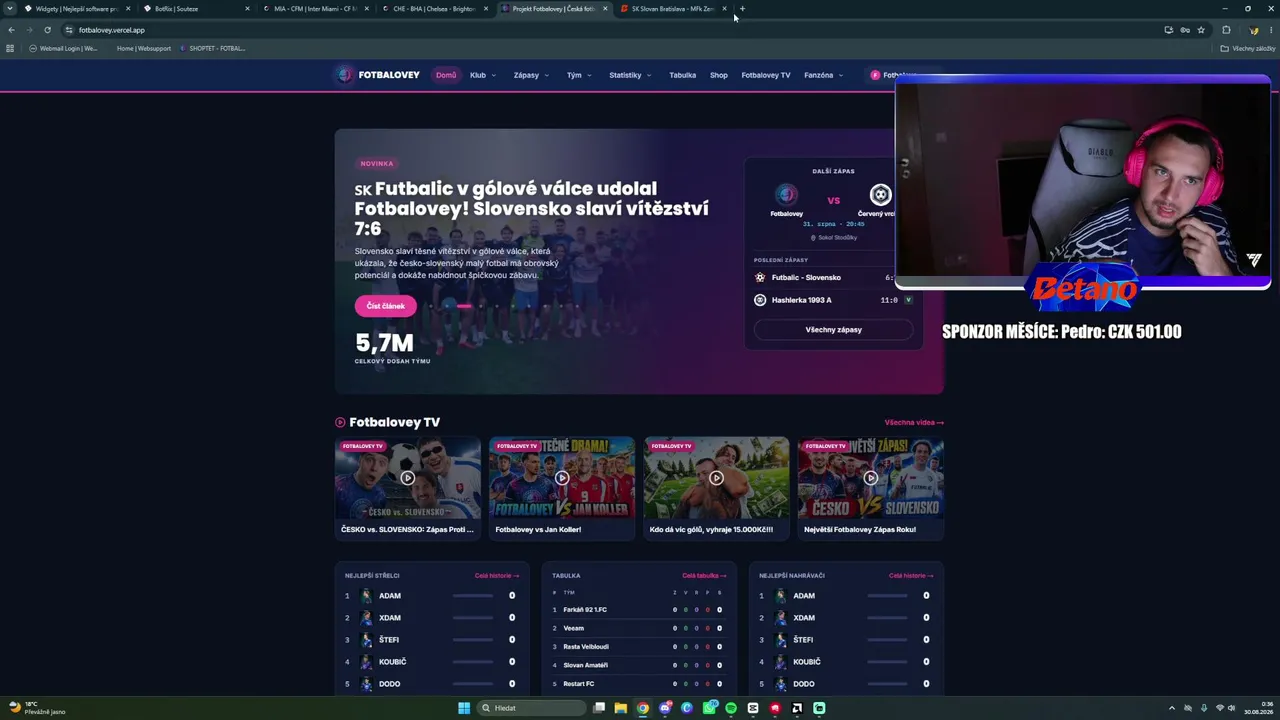Select the 'Futbalic - Slovensko' last match row
The width and height of the screenshot is (1280, 720).
click(x=833, y=278)
